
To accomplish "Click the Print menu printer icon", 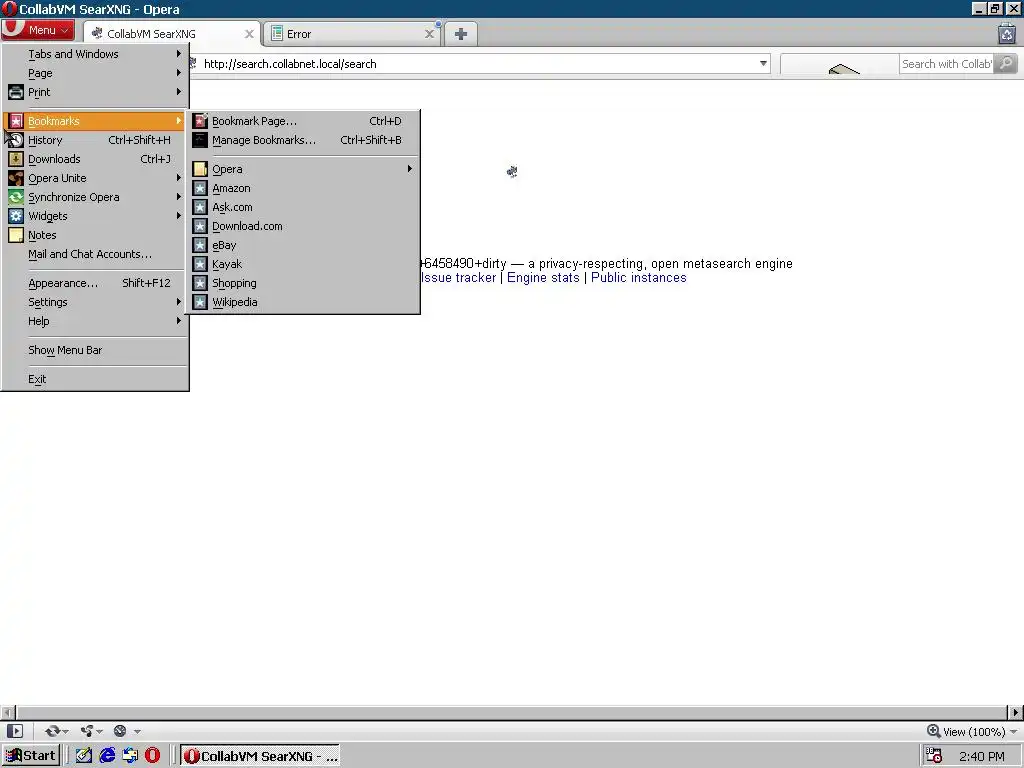I will (x=16, y=92).
